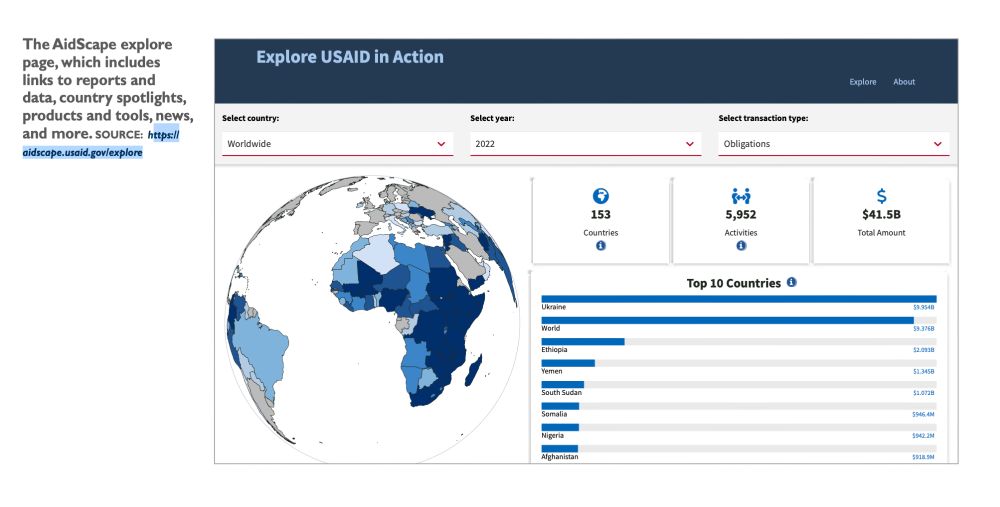Select the $918.9M Afghanistan amount
This screenshot has width=1000, height=507.
click(x=923, y=457)
